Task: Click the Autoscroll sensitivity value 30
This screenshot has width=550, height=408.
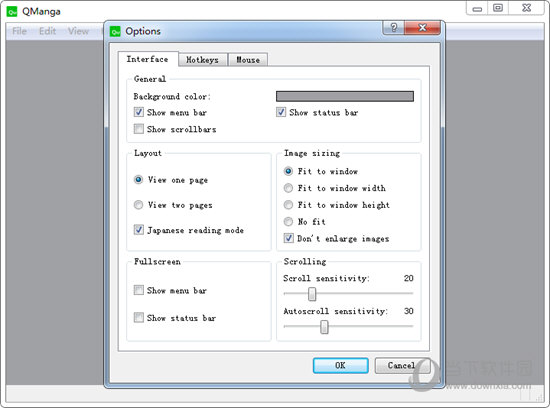Action: tap(408, 311)
